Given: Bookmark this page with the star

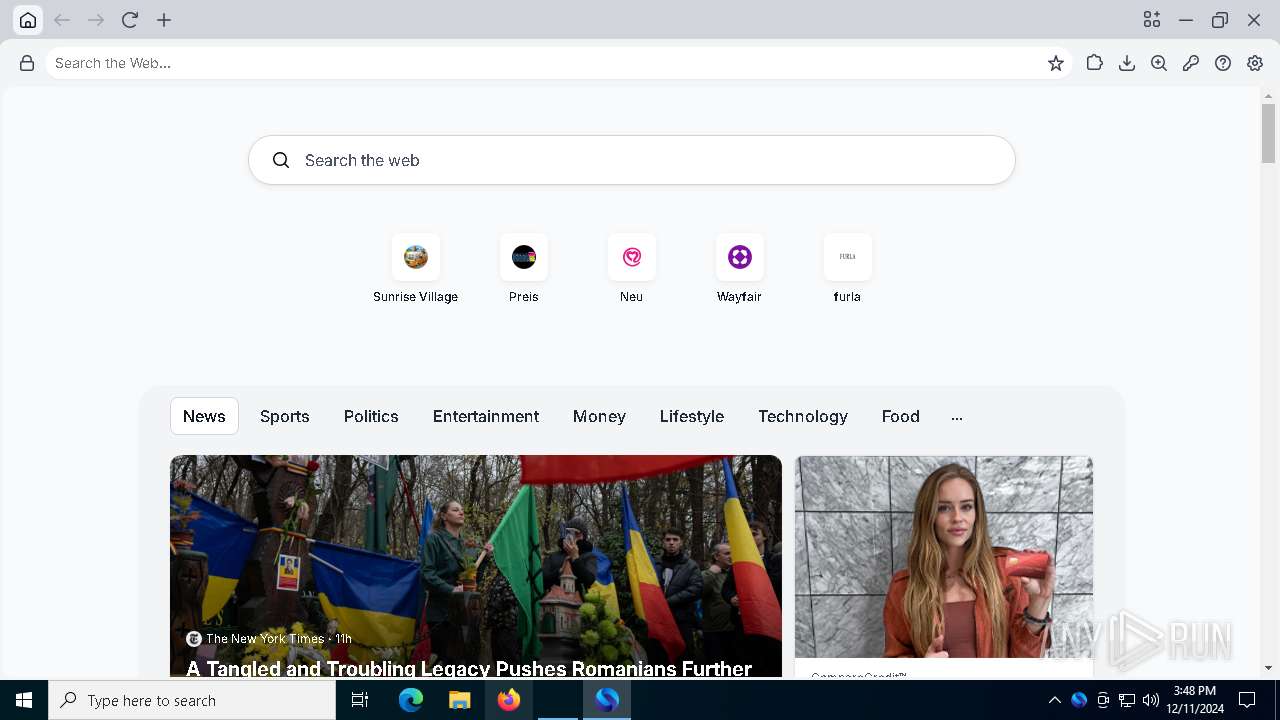Looking at the screenshot, I should click(1056, 63).
